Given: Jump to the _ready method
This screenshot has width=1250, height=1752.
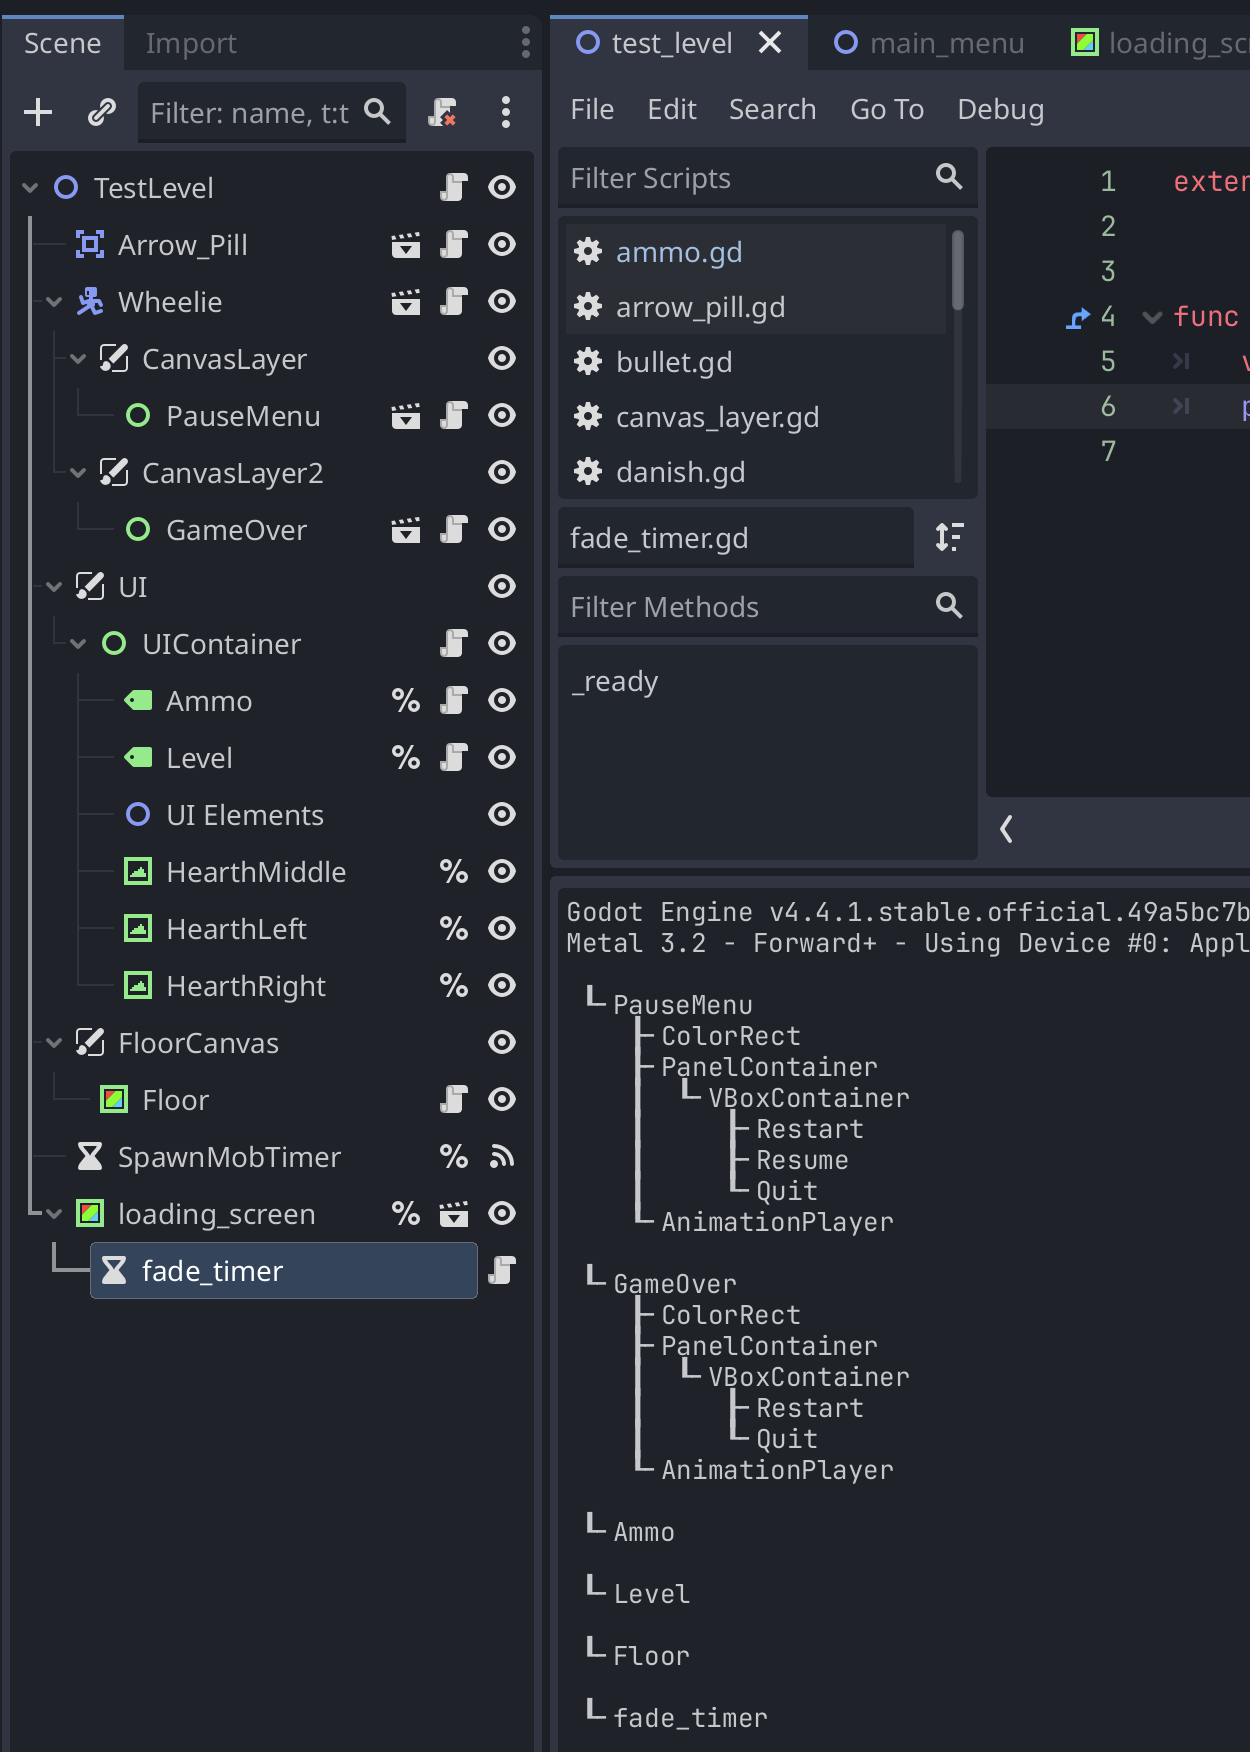Looking at the screenshot, I should (615, 682).
